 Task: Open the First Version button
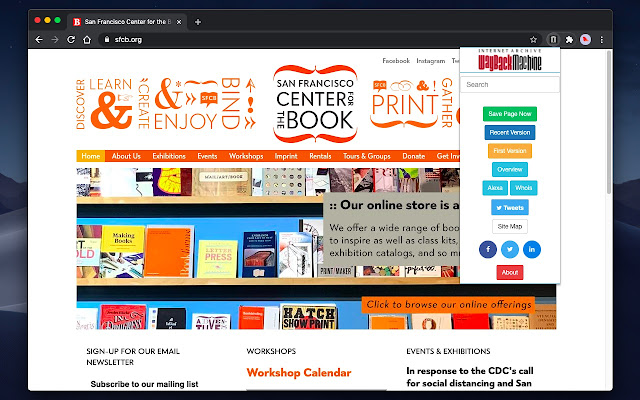tap(510, 151)
